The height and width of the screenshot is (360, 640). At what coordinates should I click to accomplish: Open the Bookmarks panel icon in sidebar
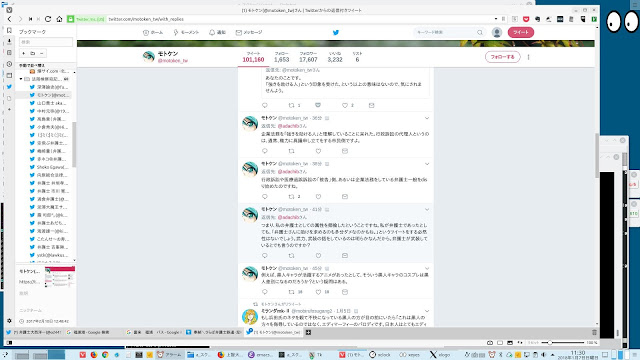(9, 31)
